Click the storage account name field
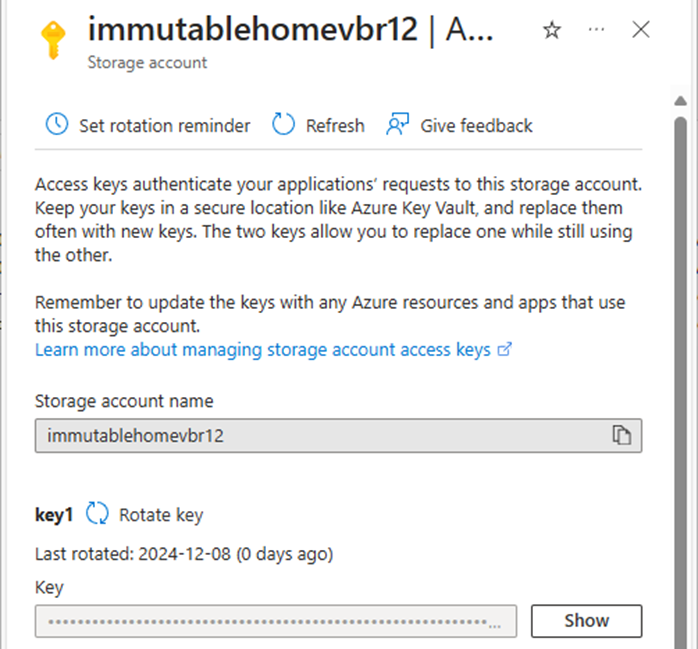 coord(338,435)
